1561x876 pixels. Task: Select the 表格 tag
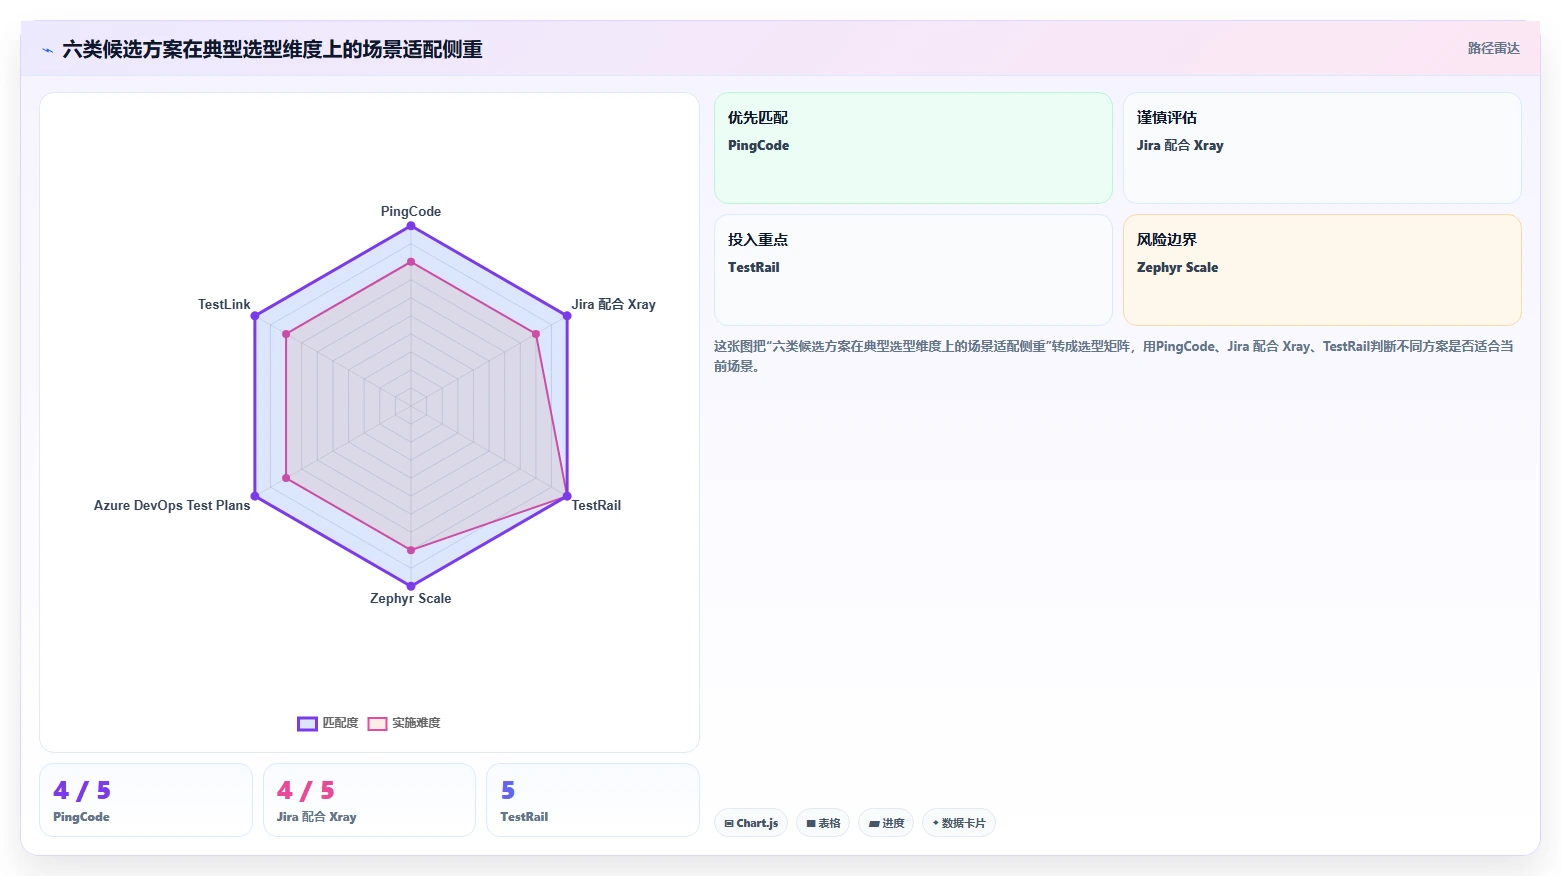pos(823,823)
